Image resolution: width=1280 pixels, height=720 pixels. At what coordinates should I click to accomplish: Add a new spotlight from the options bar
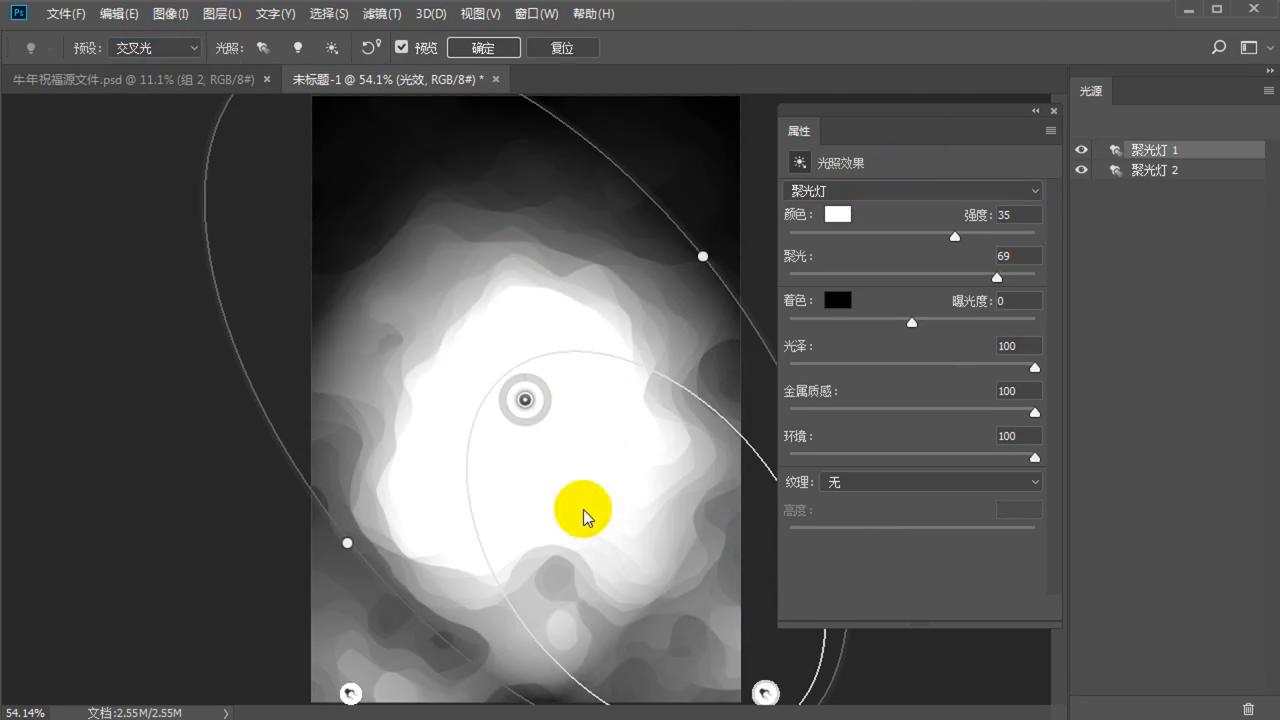(263, 48)
